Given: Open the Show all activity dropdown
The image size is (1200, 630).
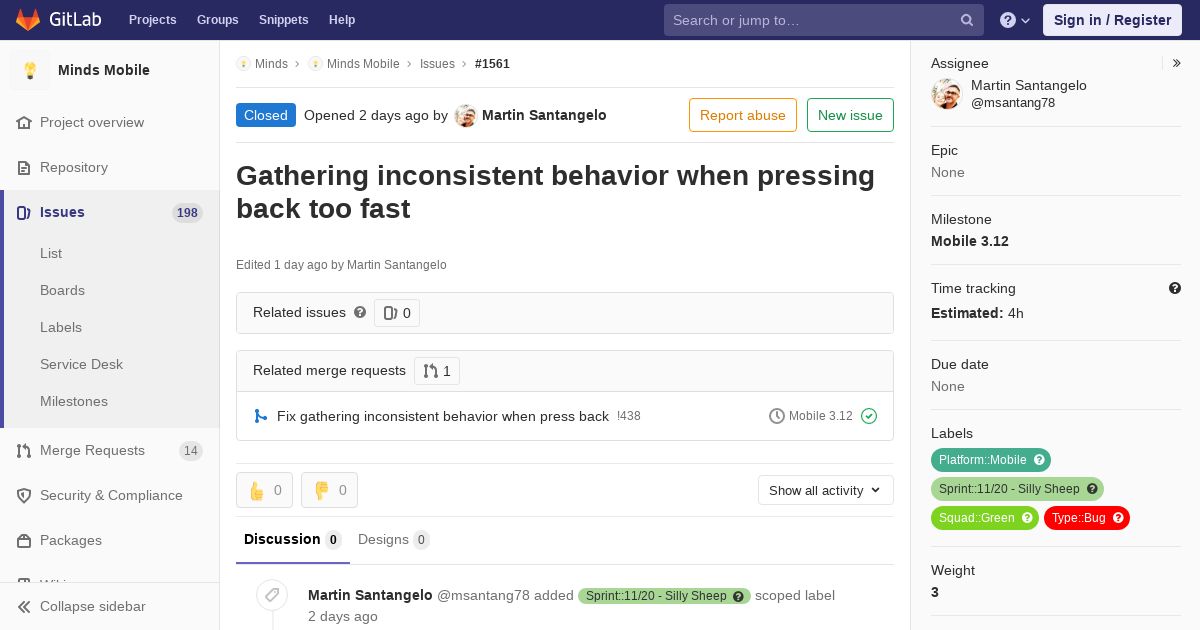Looking at the screenshot, I should click(x=826, y=490).
